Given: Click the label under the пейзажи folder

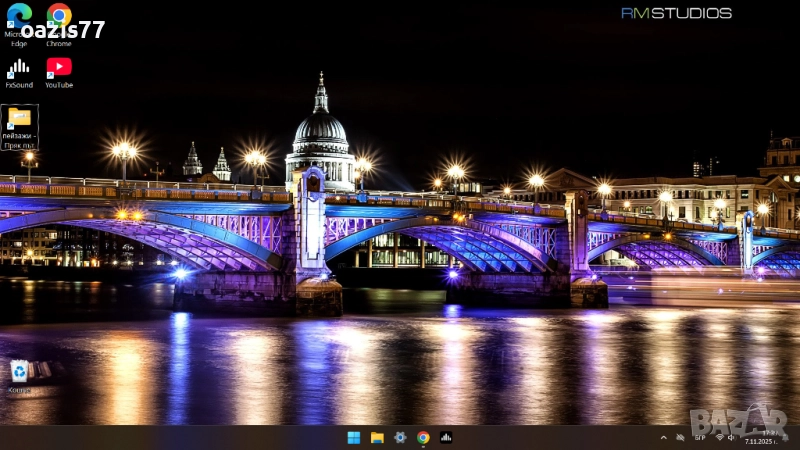Looking at the screenshot, I should pos(19,140).
